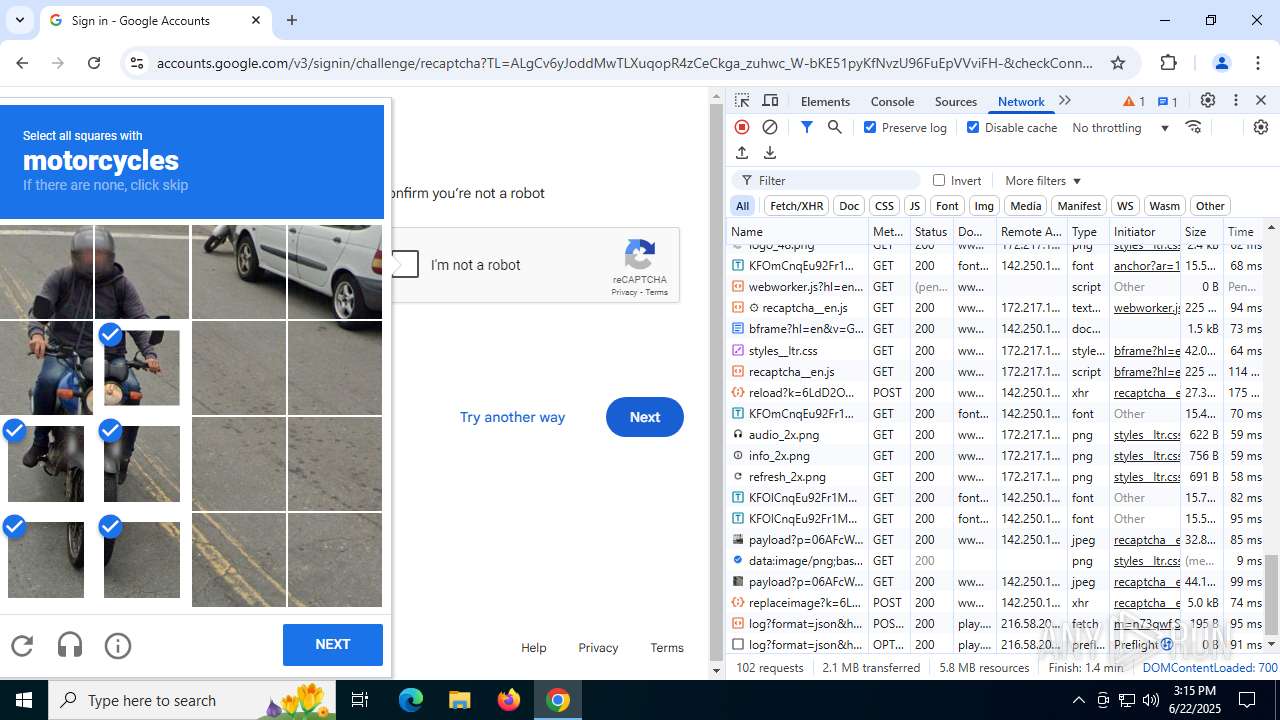The height and width of the screenshot is (720, 1280).
Task: Show more DevTools tabs chevron
Action: point(1065,101)
